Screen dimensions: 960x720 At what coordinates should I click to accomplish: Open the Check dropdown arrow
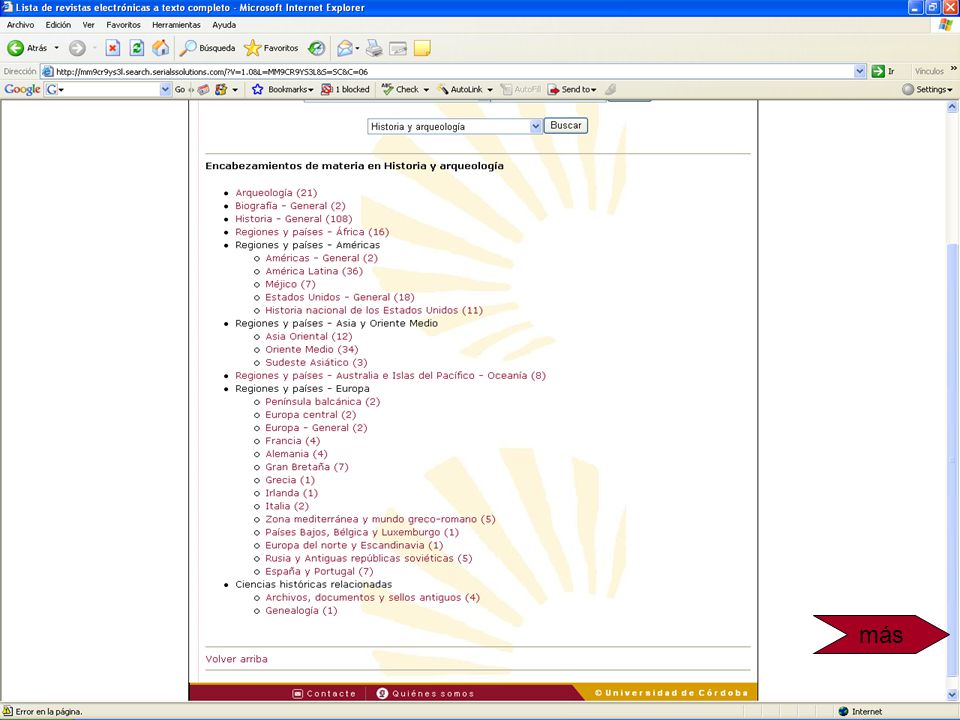coord(426,89)
